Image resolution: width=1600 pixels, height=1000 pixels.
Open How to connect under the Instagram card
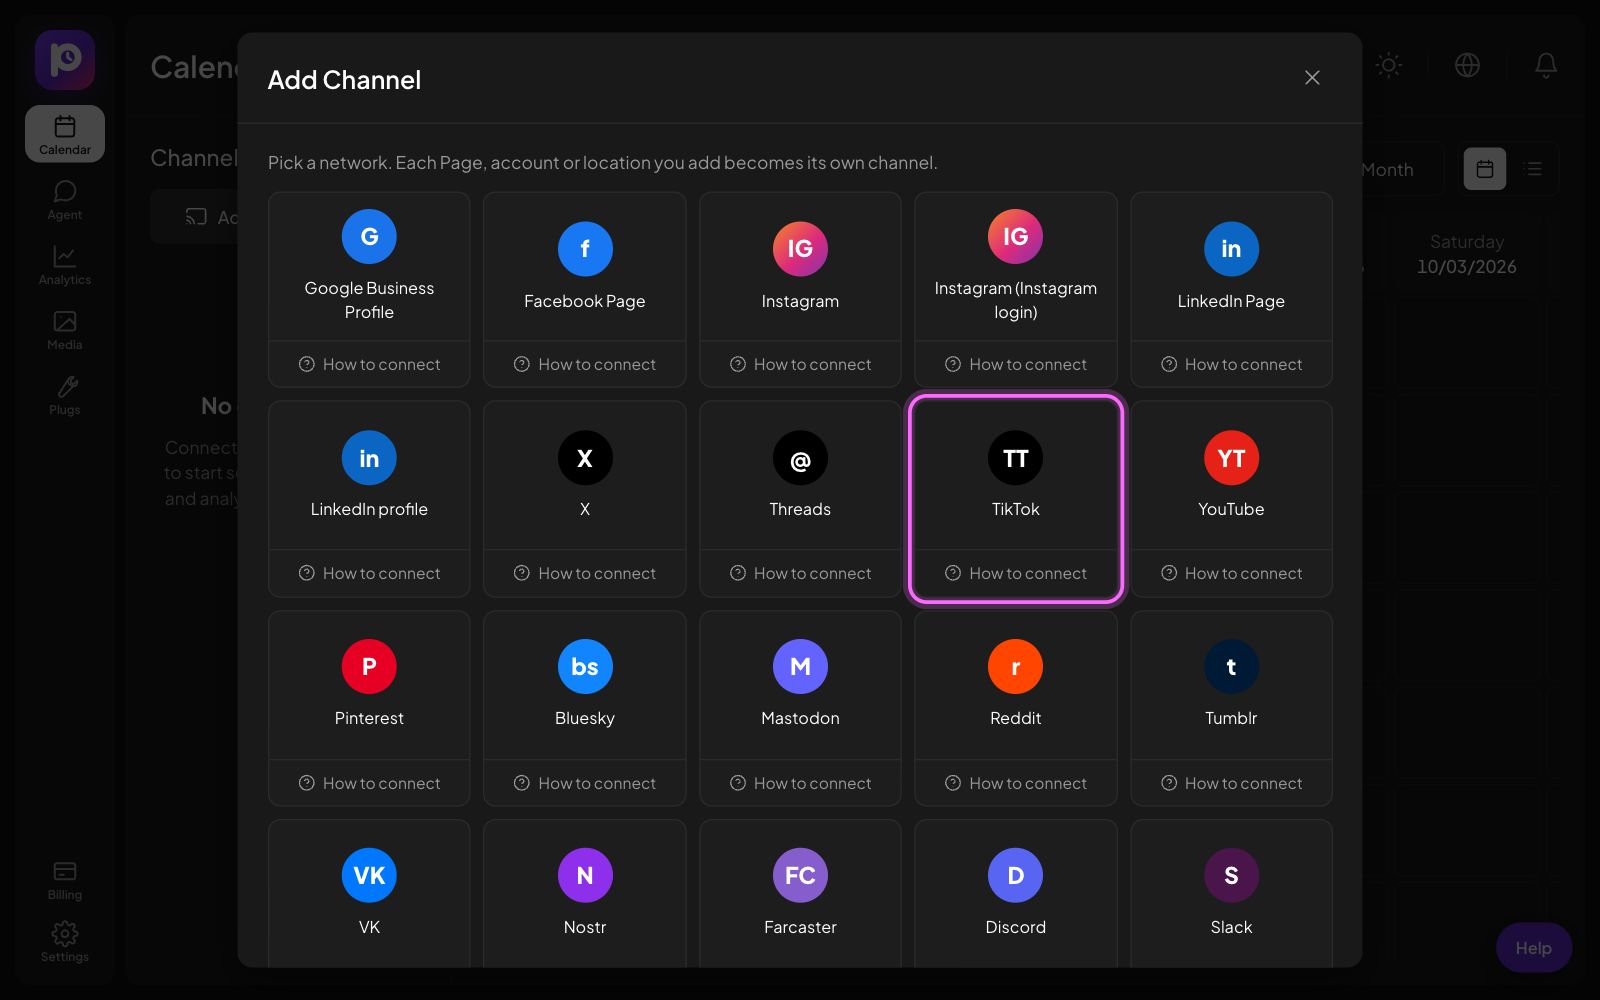[800, 364]
